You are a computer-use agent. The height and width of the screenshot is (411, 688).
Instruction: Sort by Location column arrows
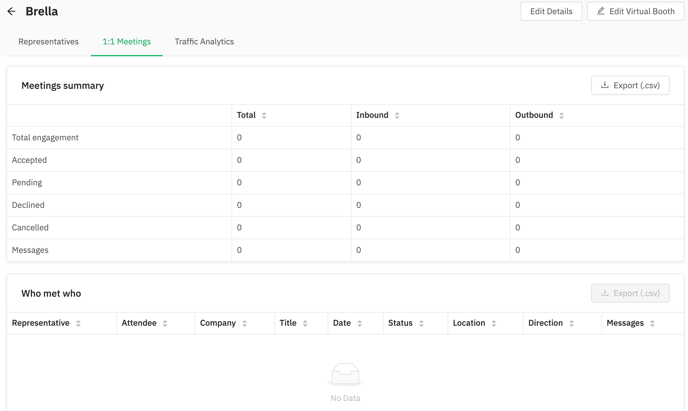coord(494,323)
